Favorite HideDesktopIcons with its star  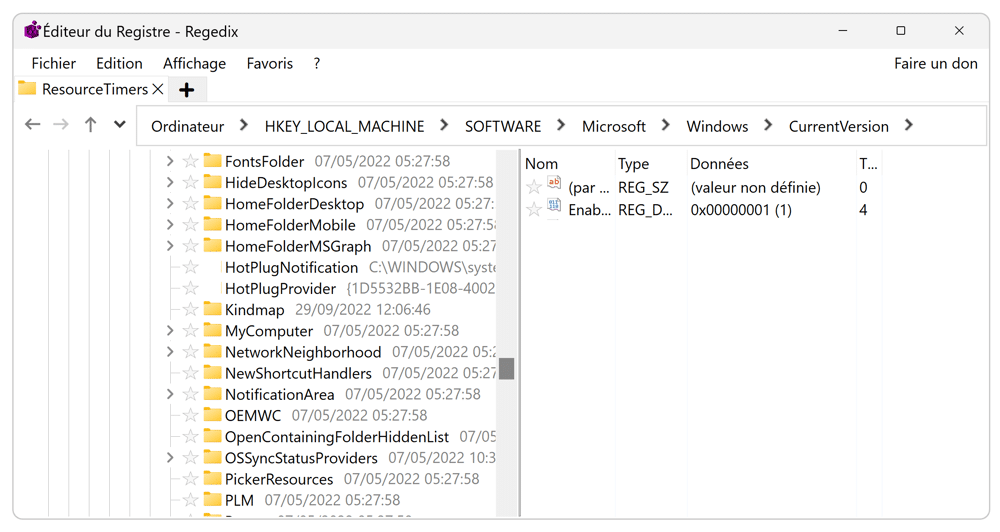tap(190, 182)
